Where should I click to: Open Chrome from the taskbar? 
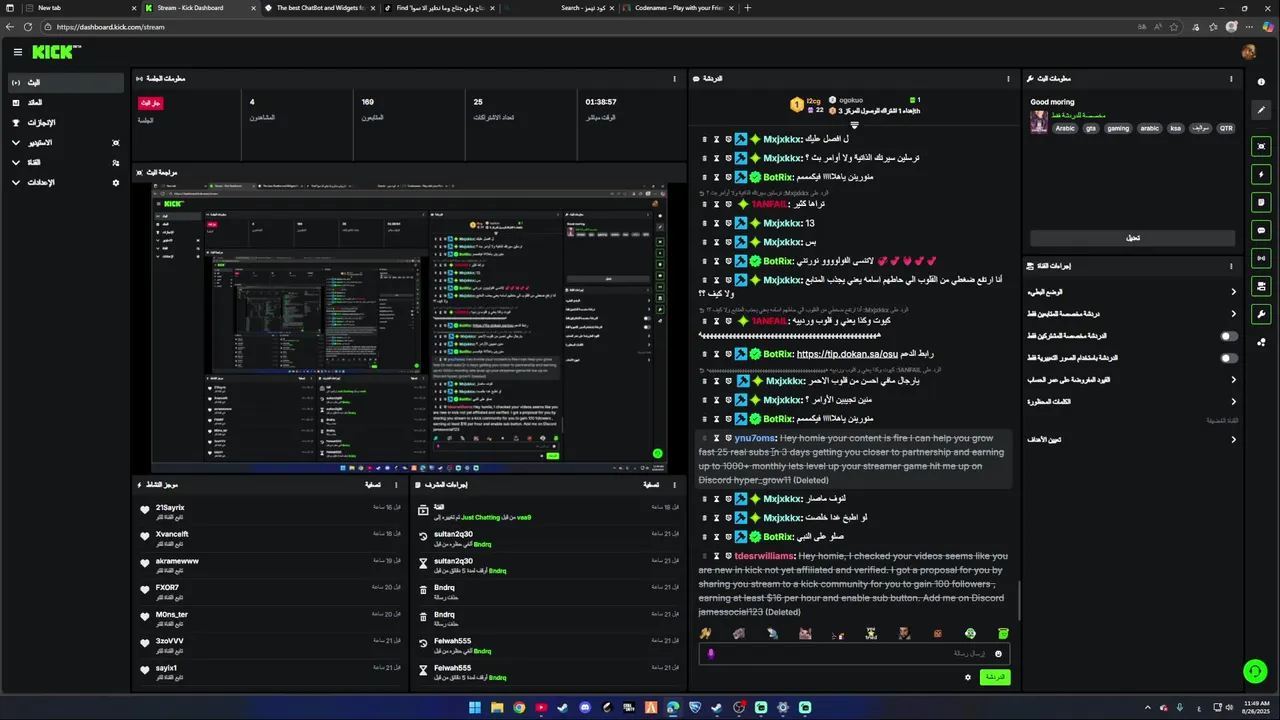point(519,708)
